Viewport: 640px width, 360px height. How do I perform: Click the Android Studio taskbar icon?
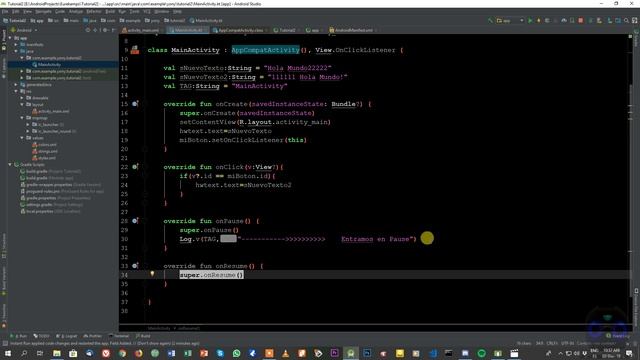[x=351, y=353]
